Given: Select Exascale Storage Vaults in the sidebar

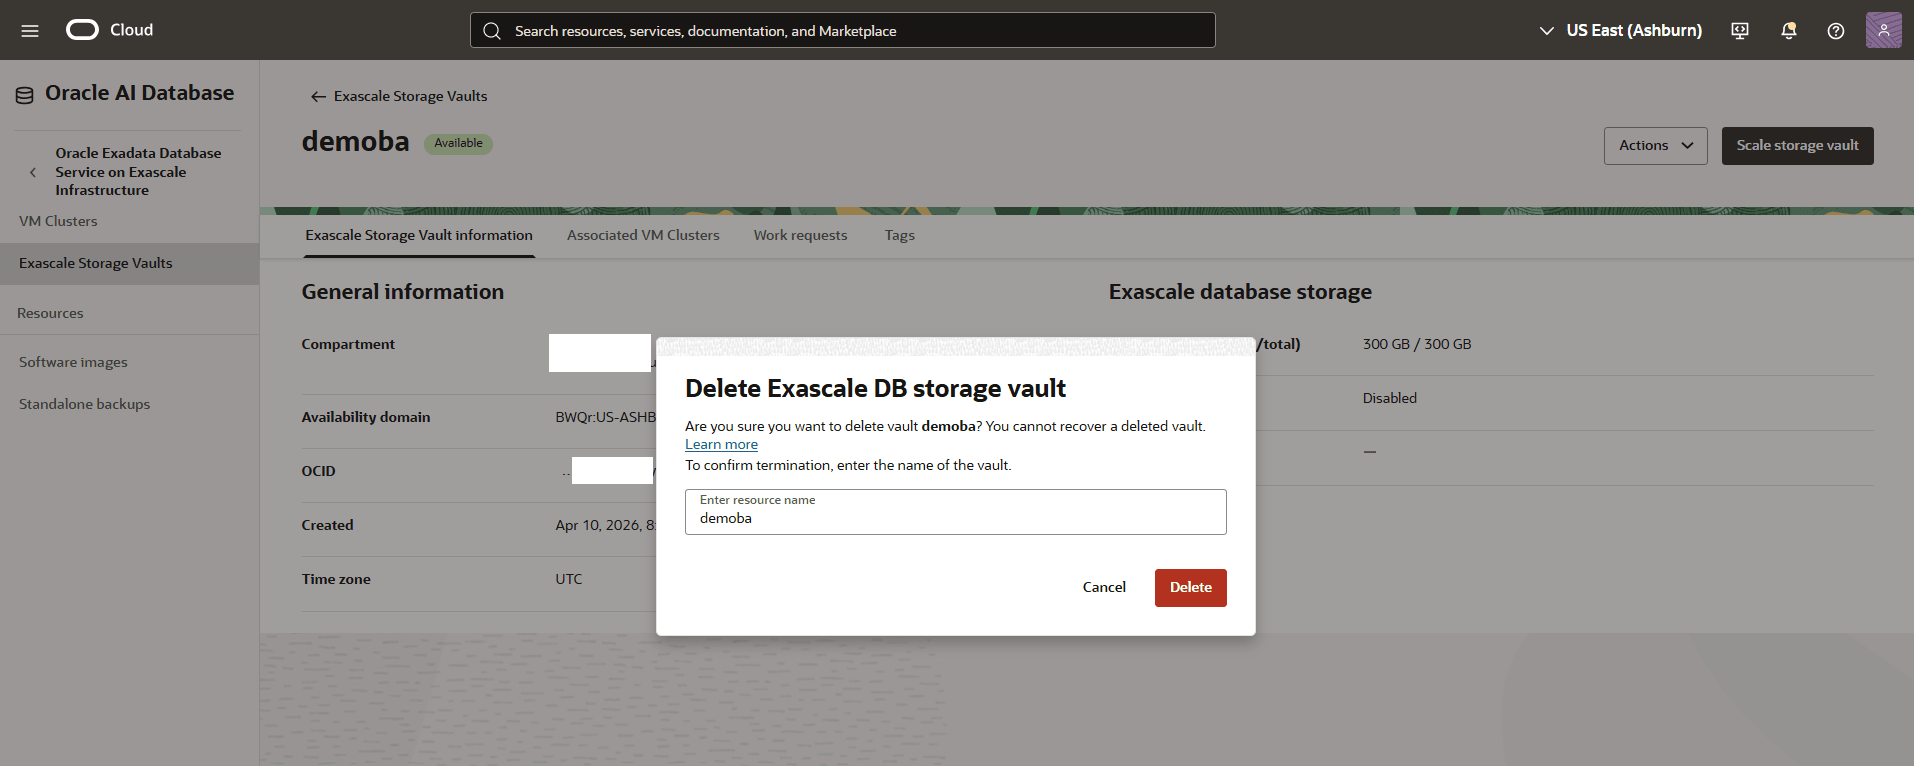Looking at the screenshot, I should click(129, 264).
